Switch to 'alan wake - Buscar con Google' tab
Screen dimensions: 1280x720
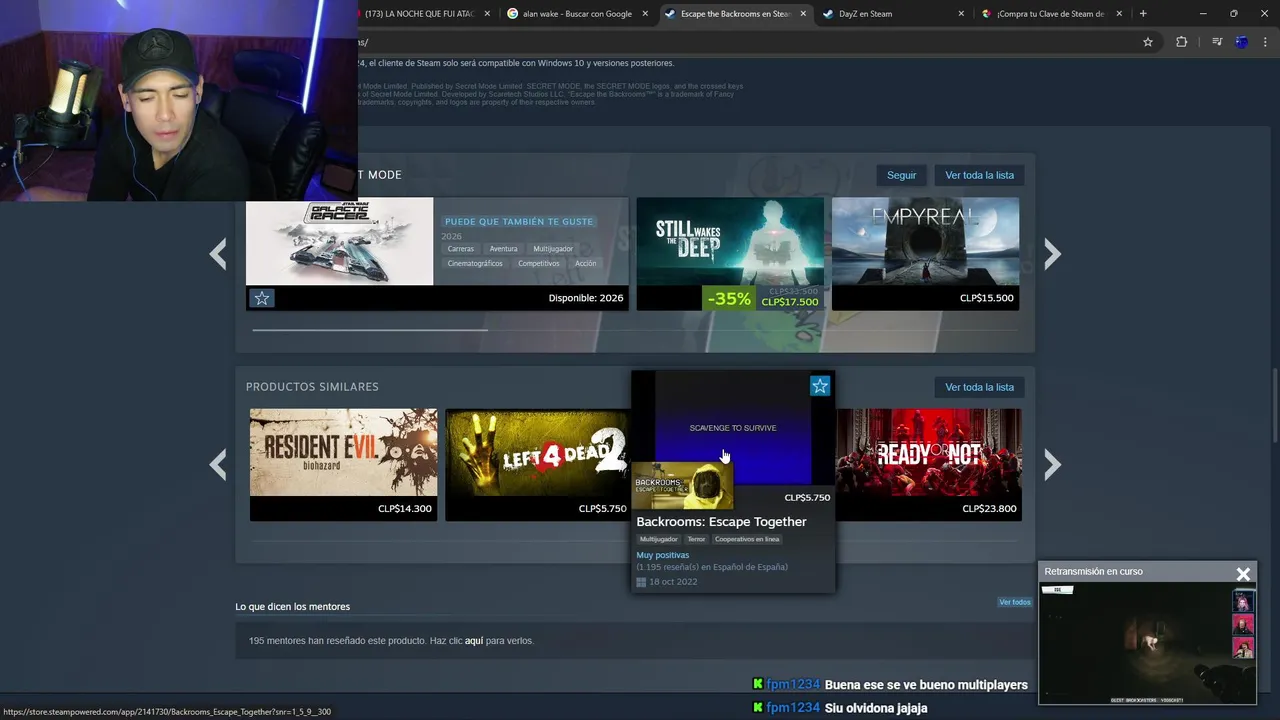[x=575, y=14]
